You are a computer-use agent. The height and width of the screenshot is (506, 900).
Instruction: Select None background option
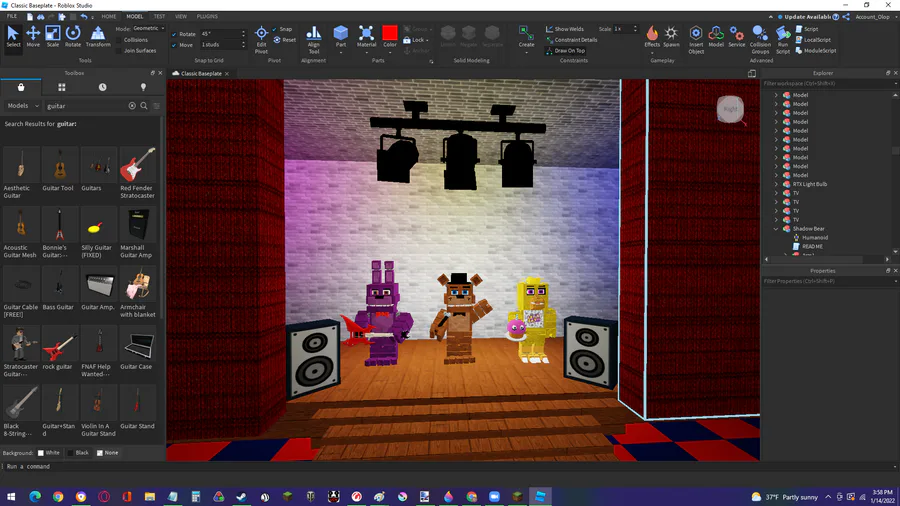(107, 453)
